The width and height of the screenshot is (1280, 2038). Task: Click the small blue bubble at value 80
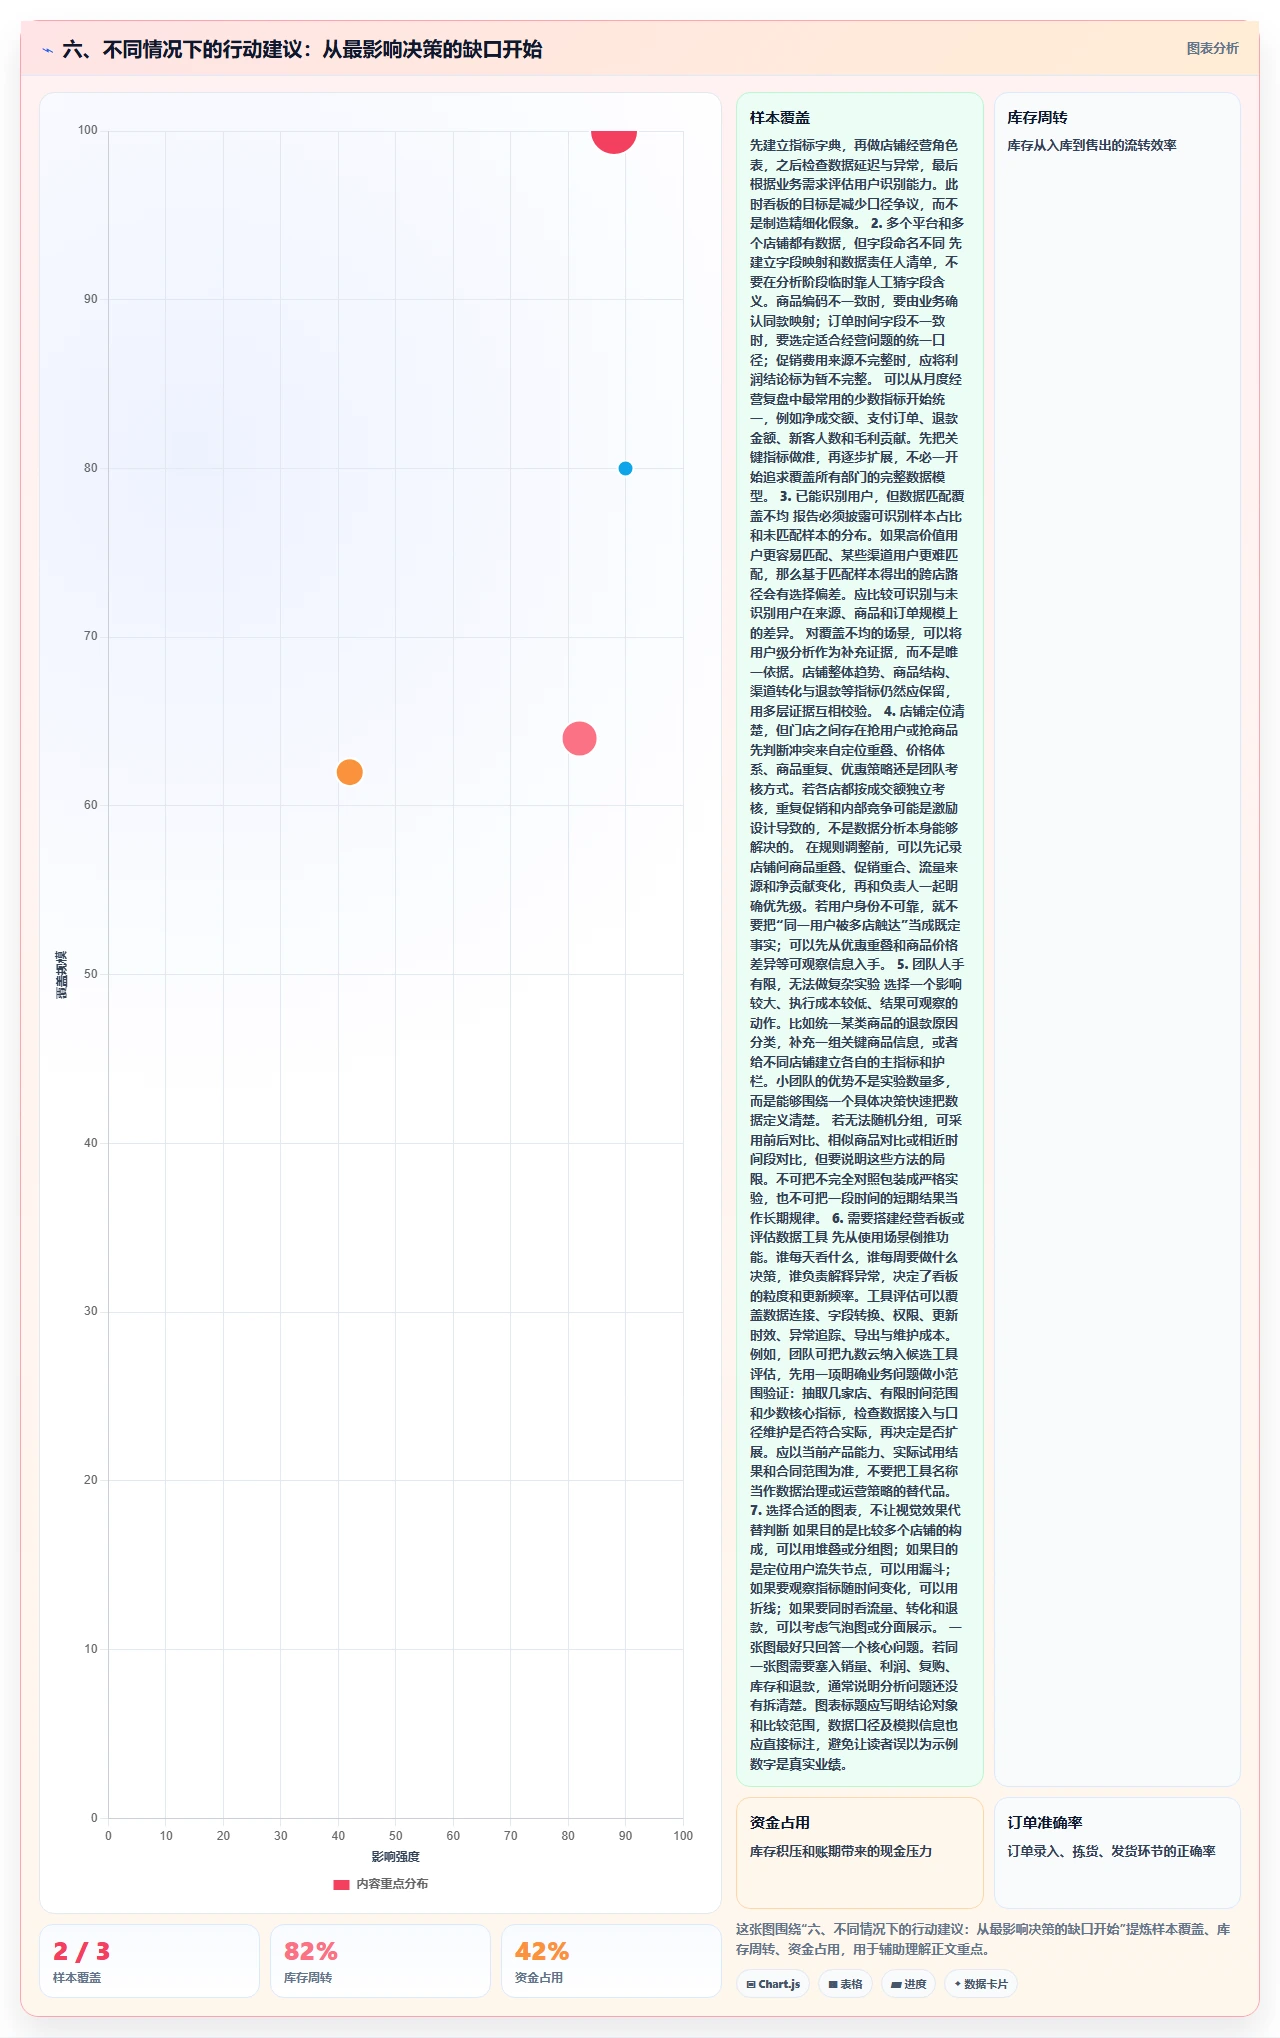625,468
